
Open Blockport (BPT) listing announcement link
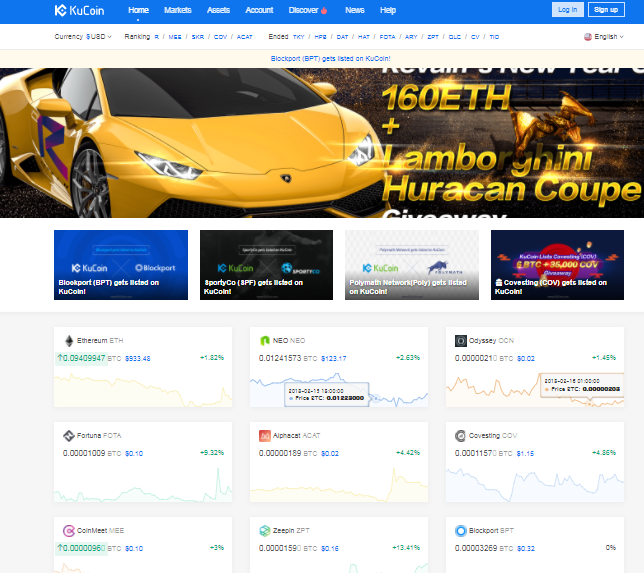pos(331,59)
